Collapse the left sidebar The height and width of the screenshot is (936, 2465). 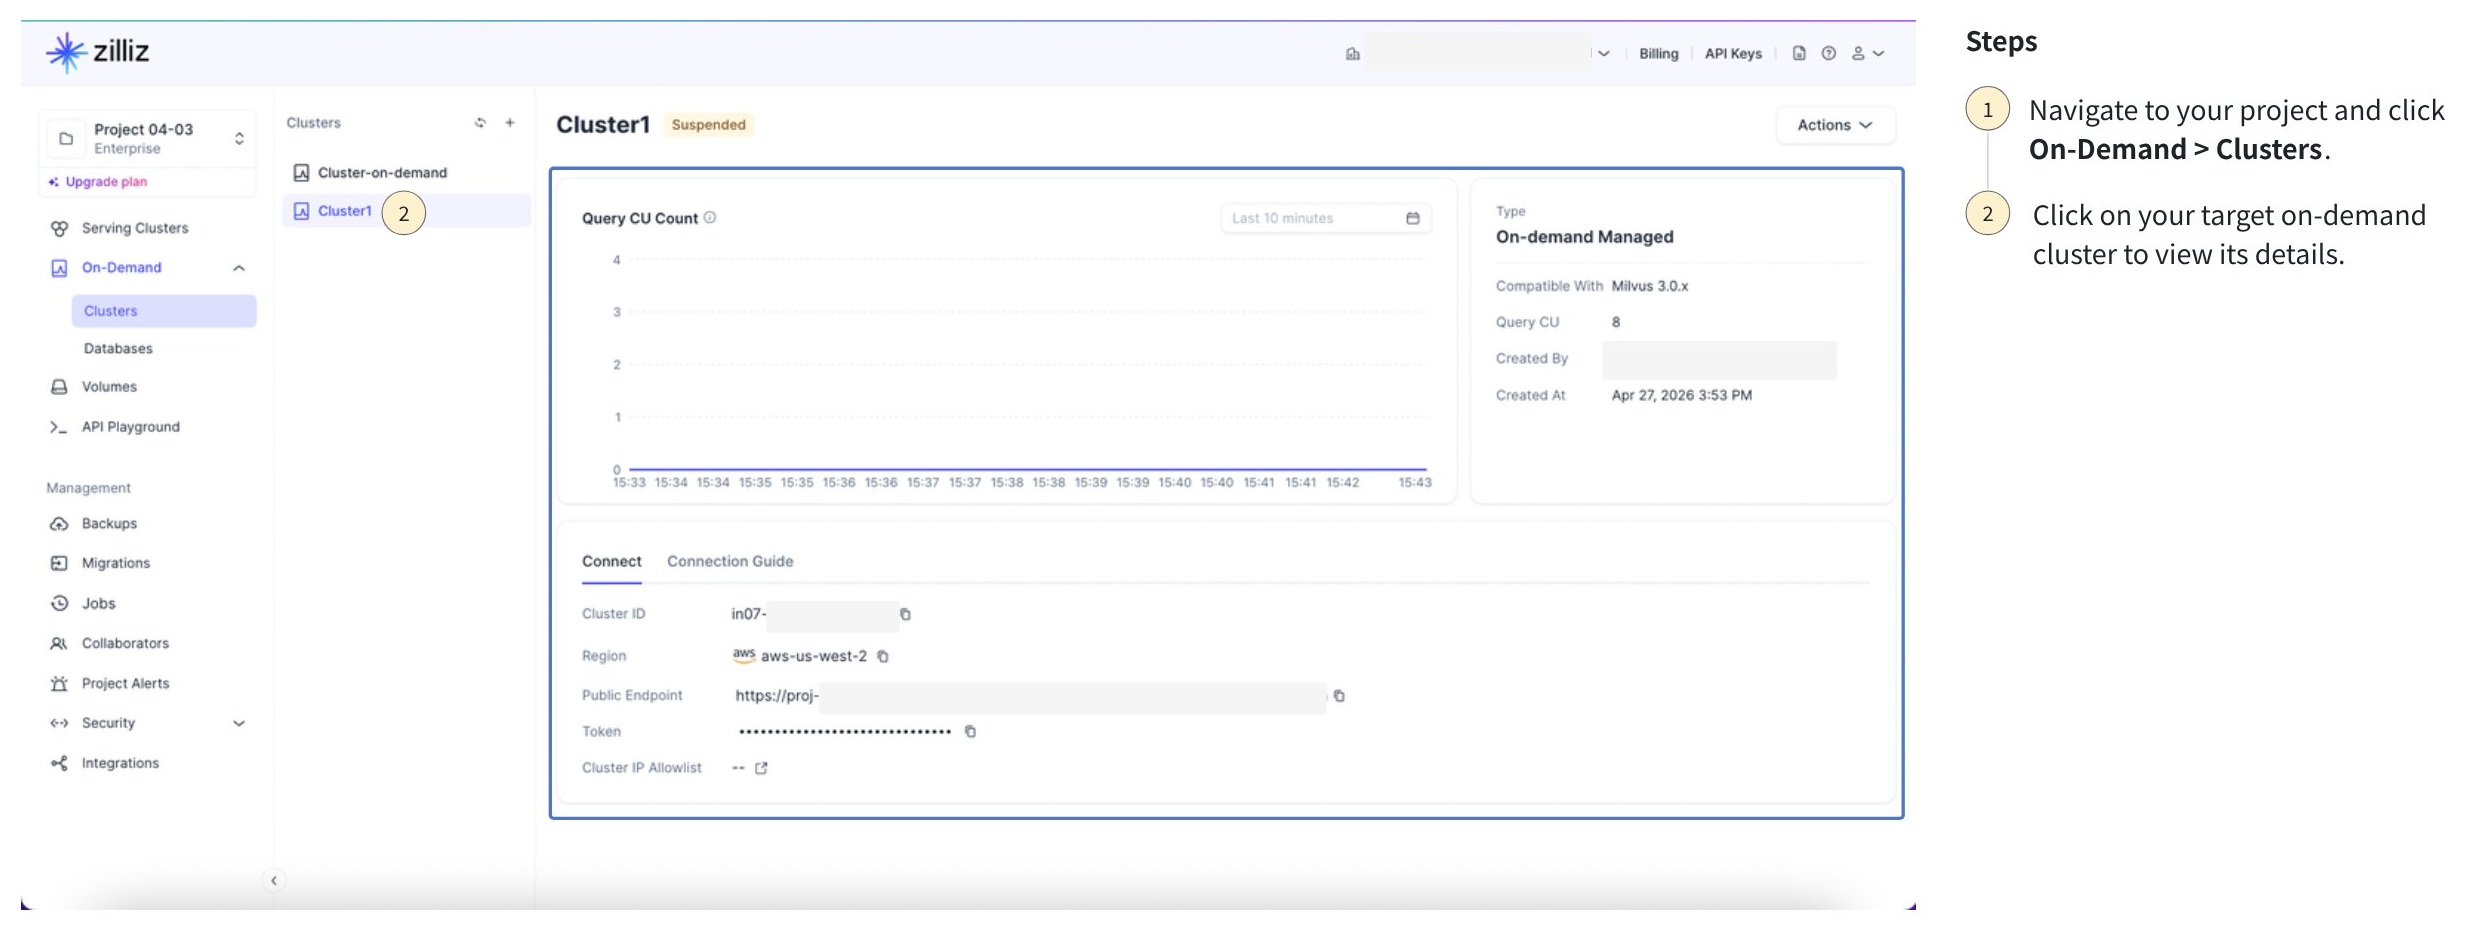pos(273,881)
